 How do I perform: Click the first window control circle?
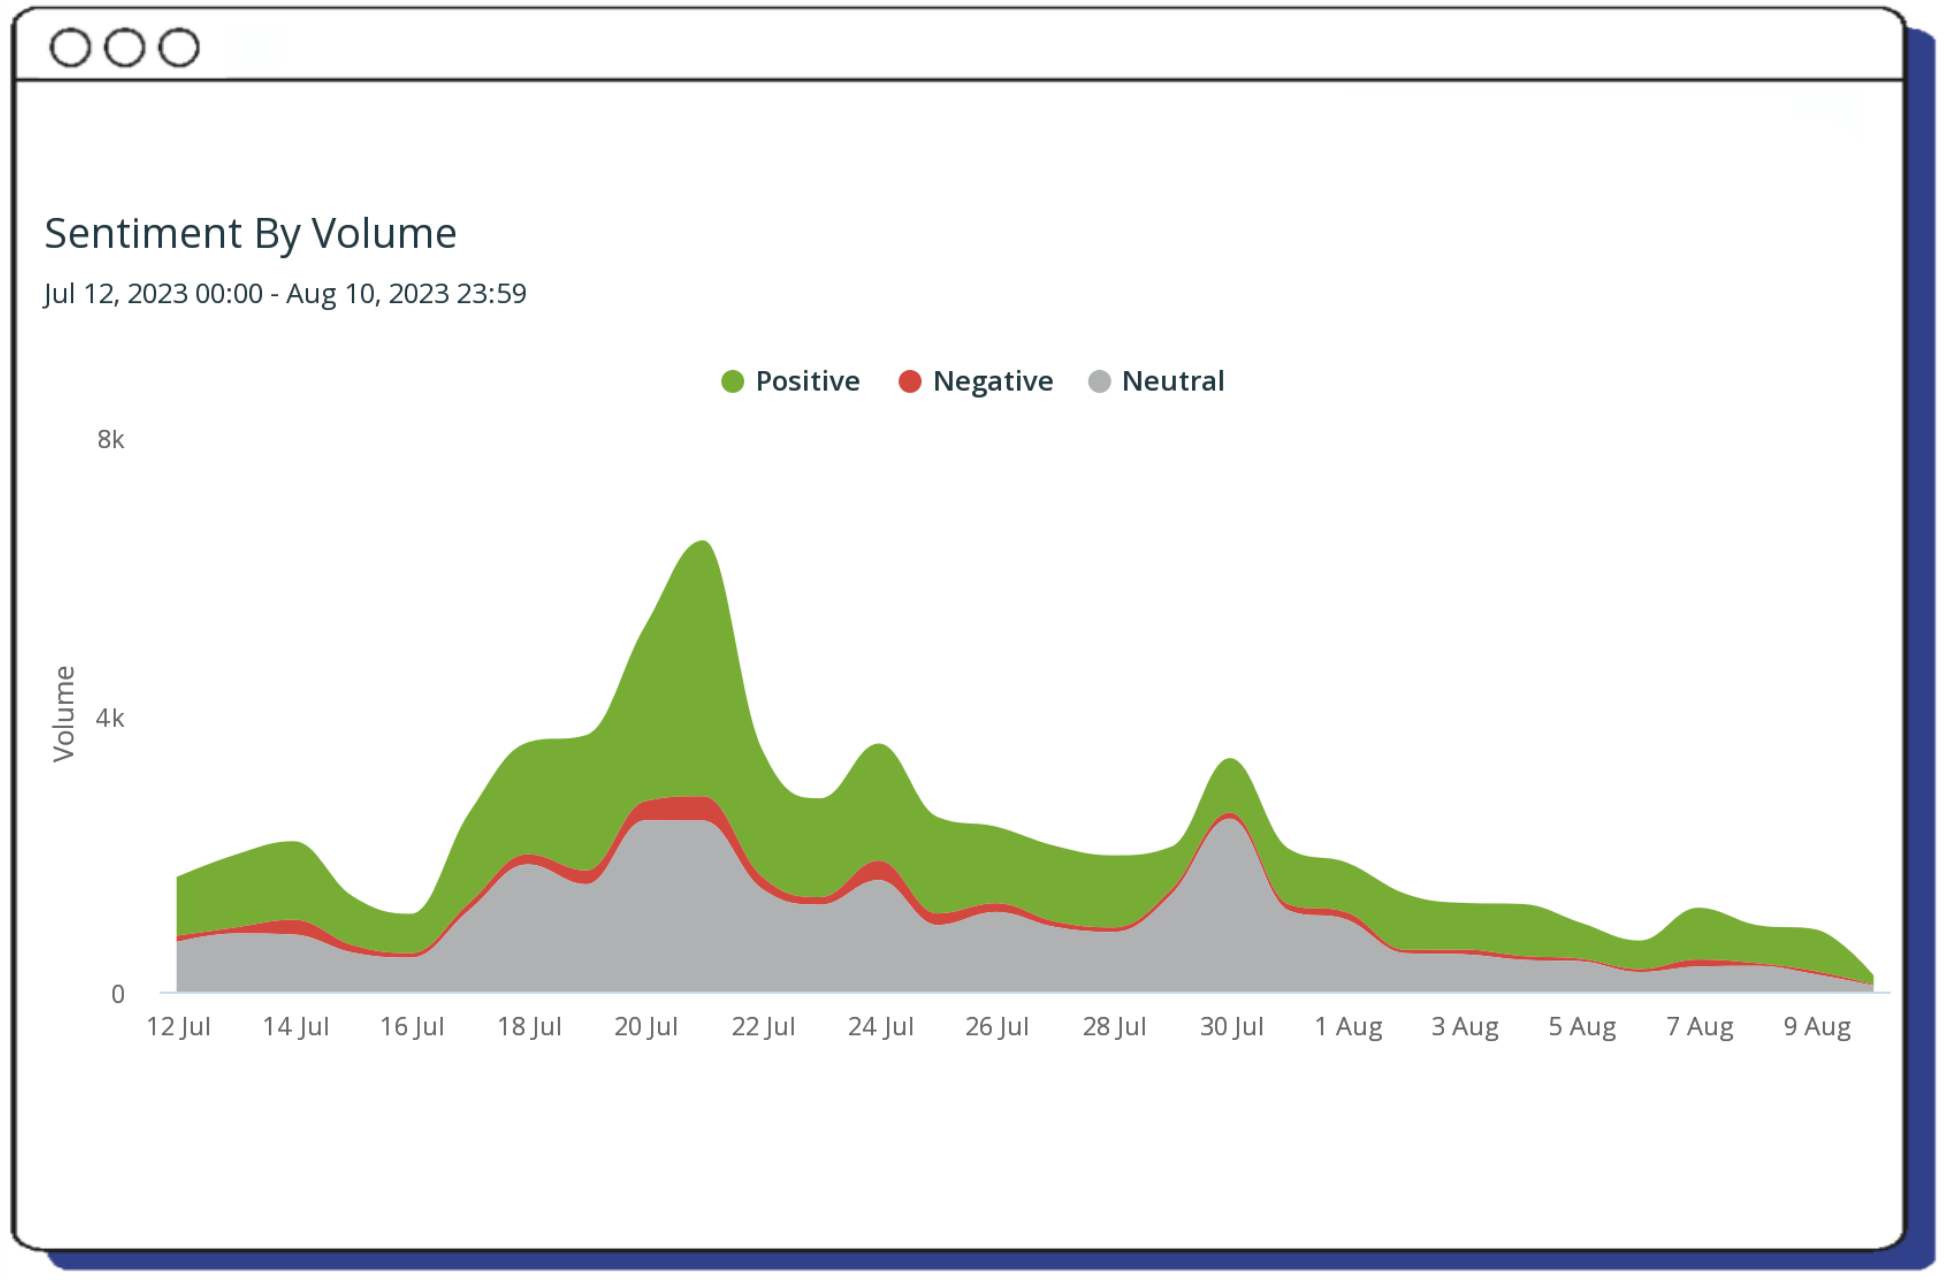tap(70, 47)
